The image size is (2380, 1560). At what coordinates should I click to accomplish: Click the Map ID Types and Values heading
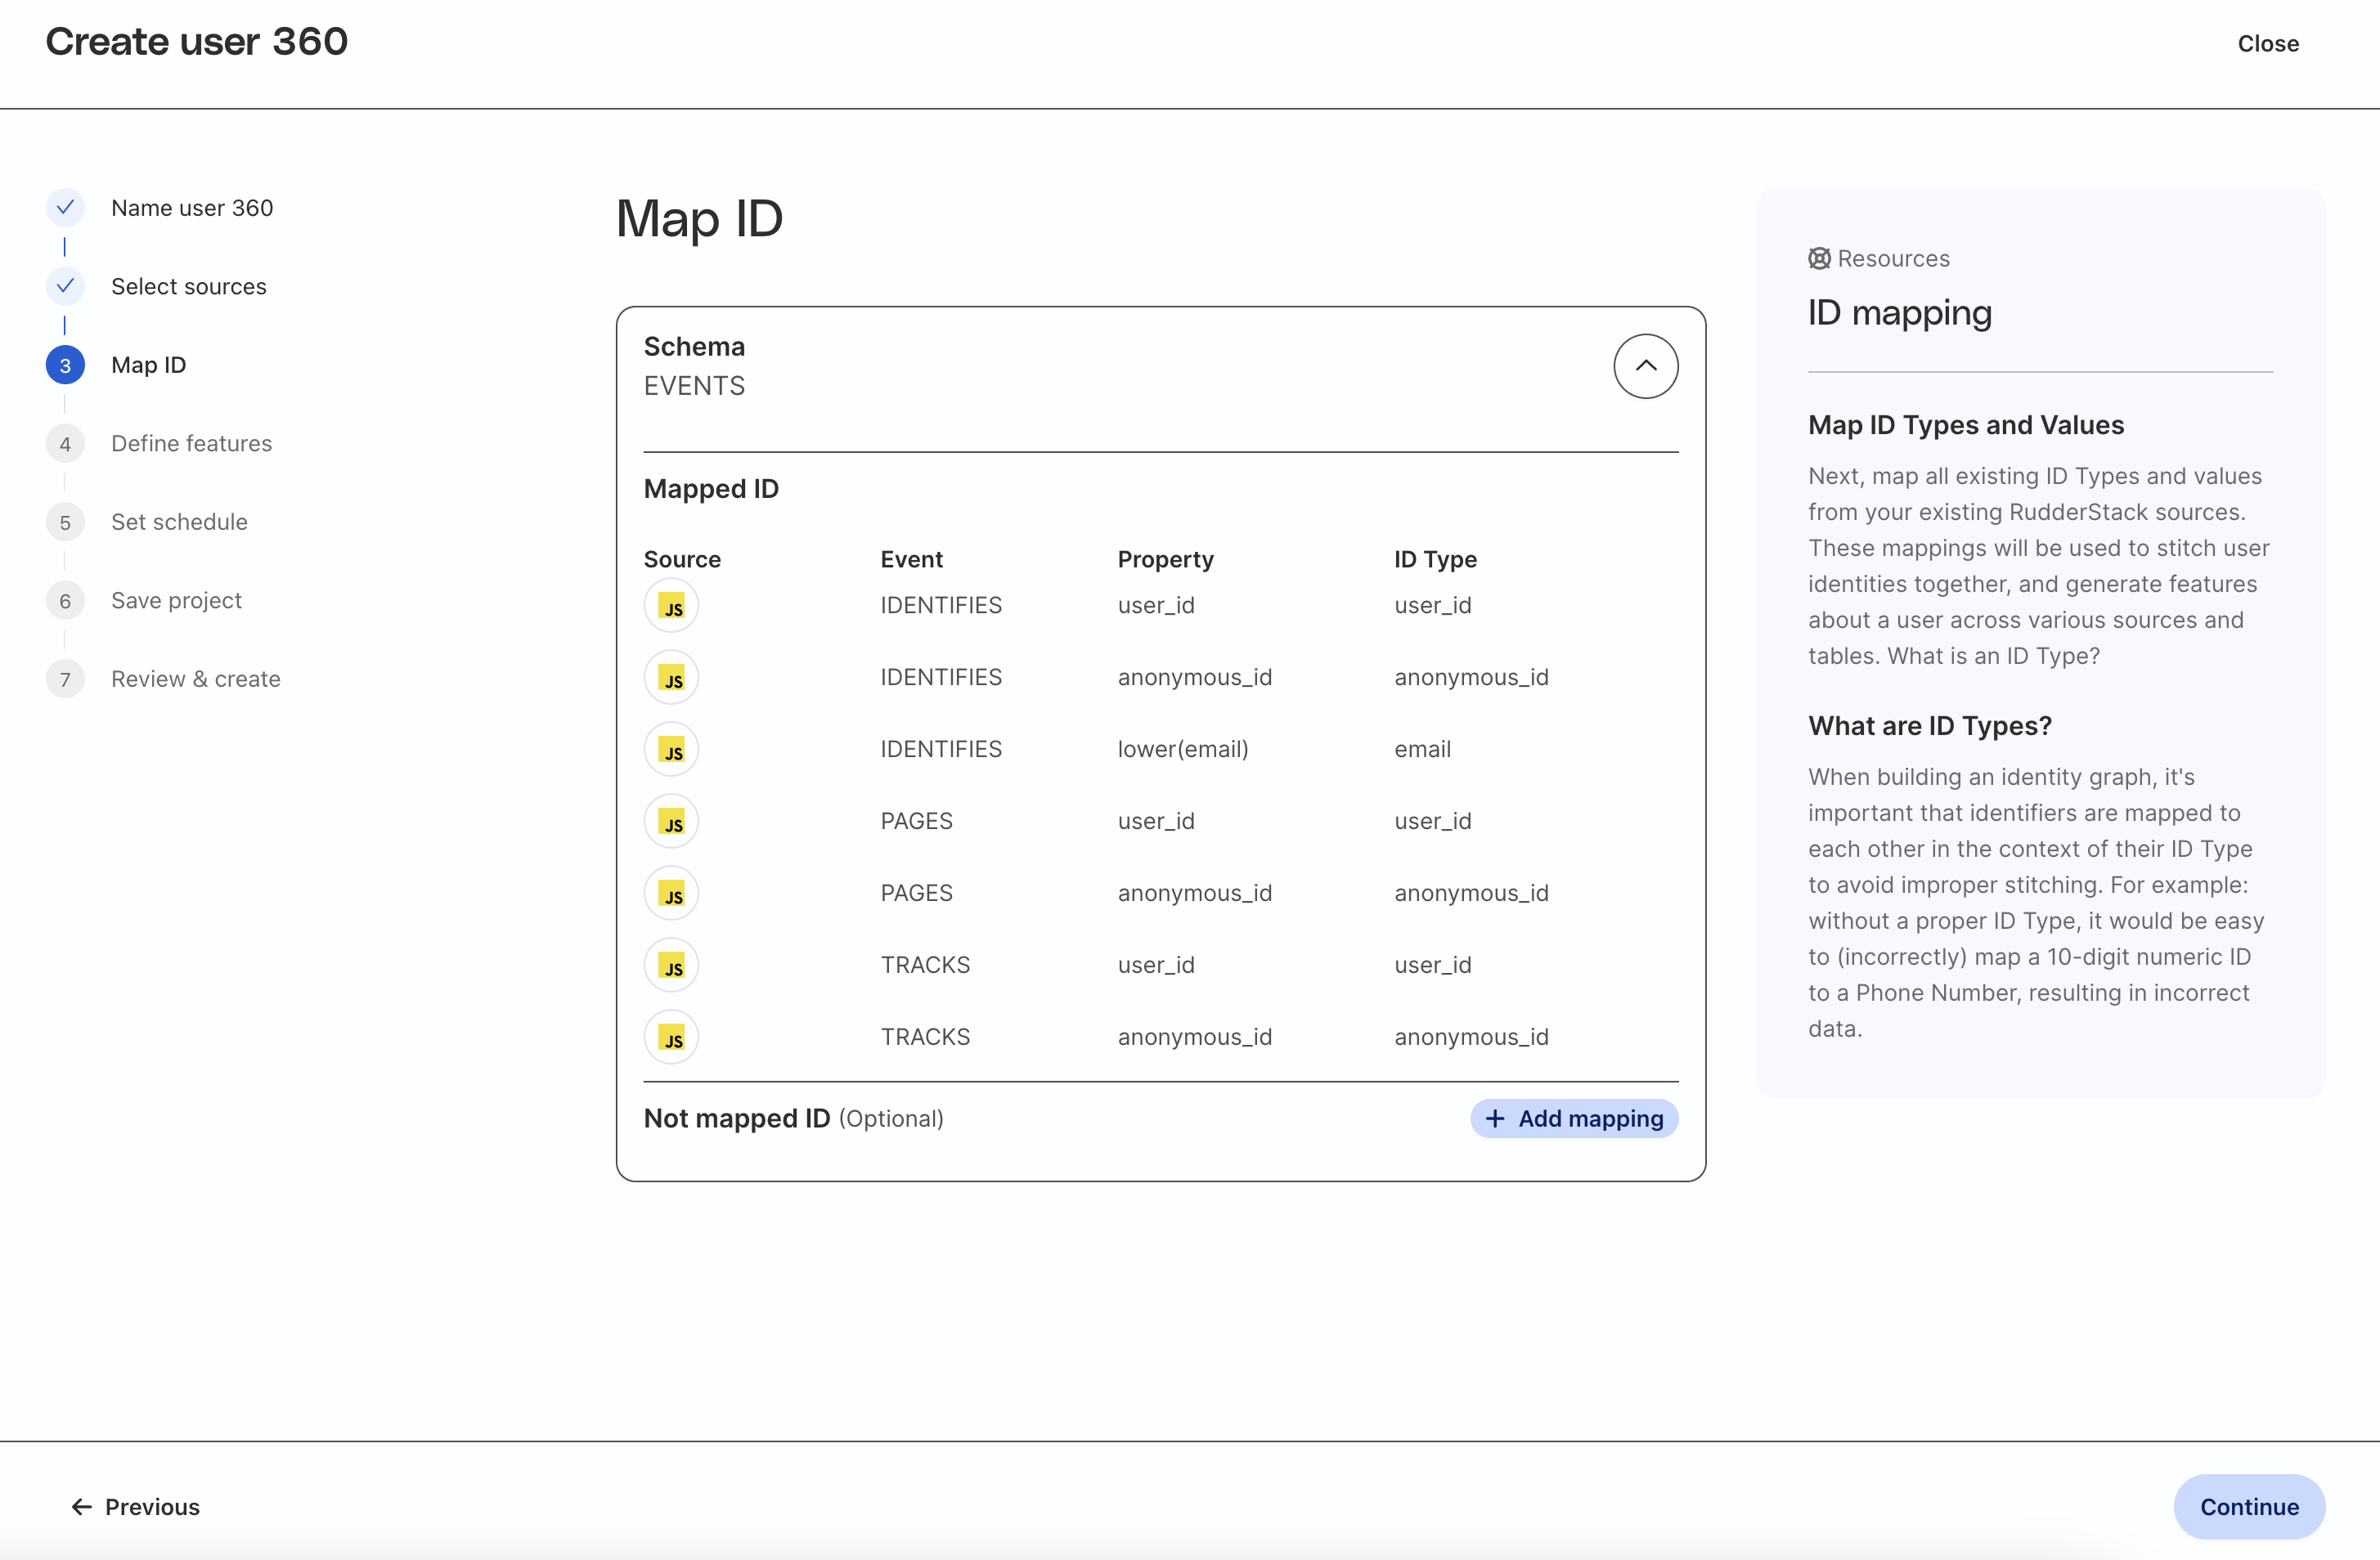pos(1966,425)
